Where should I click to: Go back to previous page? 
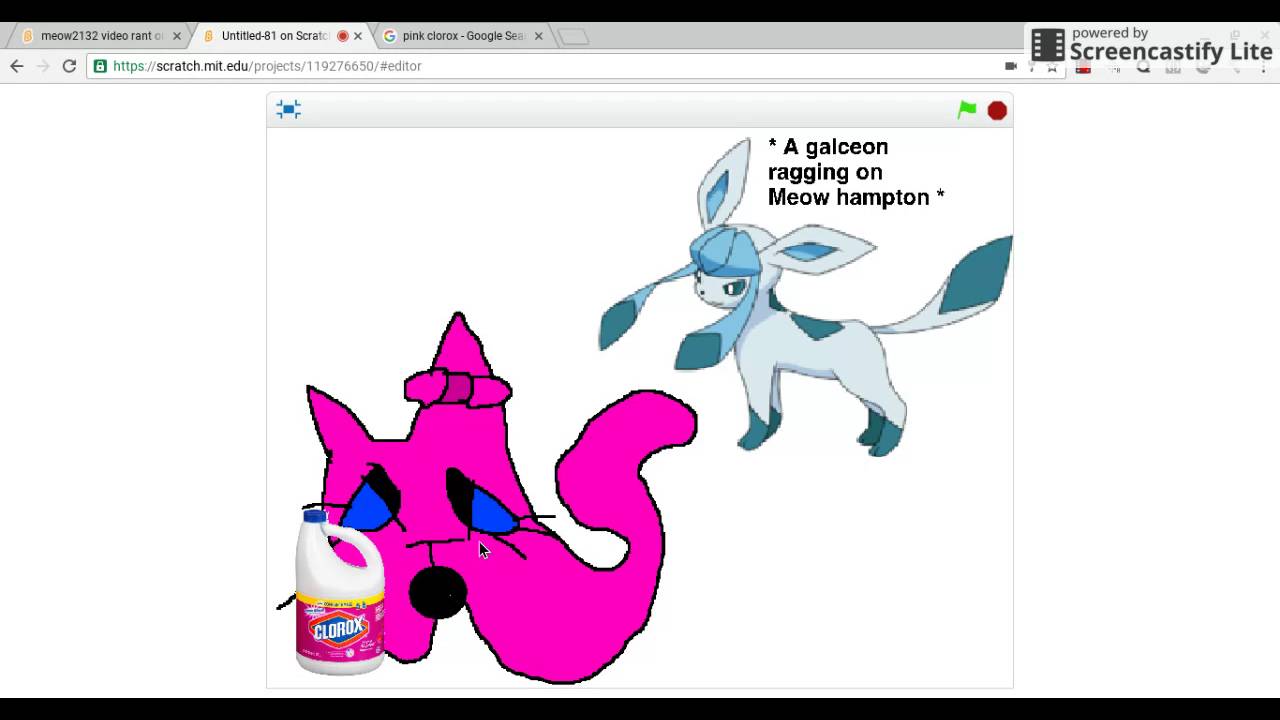pos(17,66)
